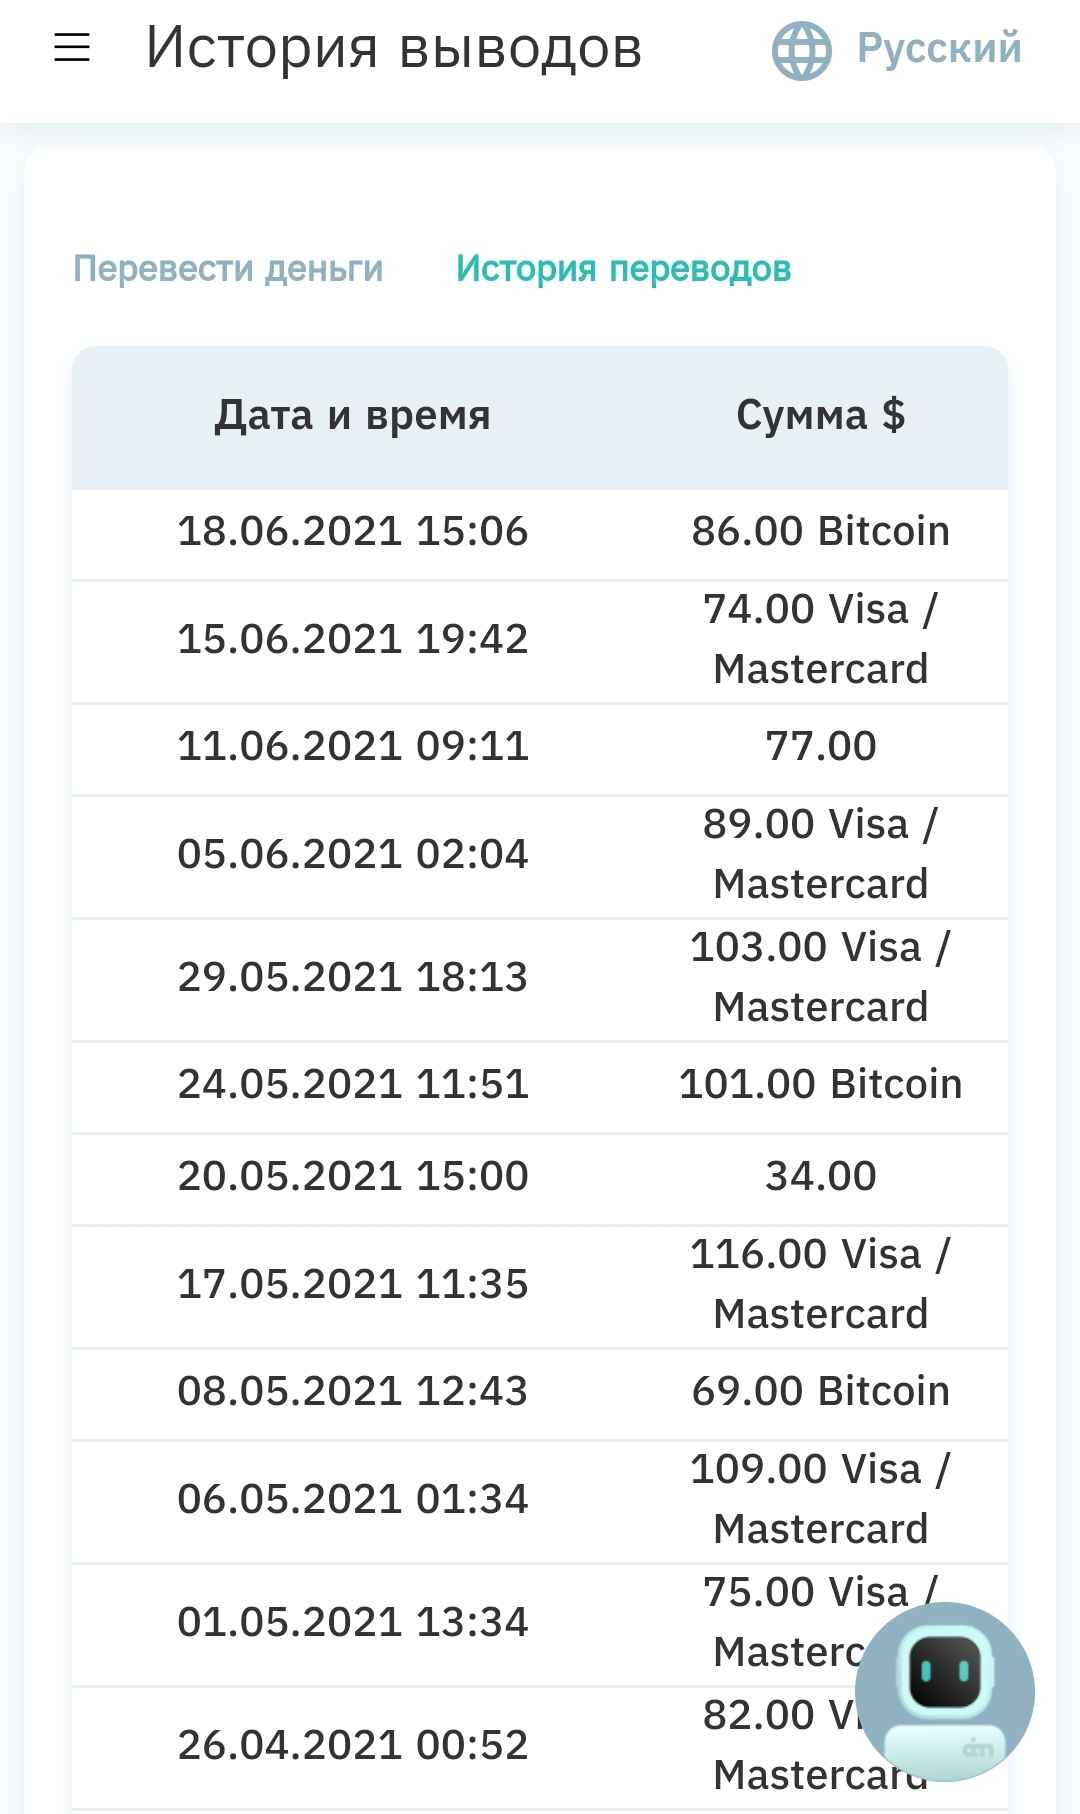Click the 103.00 Visa / Mastercard amount
1080x1814 pixels.
(821, 977)
